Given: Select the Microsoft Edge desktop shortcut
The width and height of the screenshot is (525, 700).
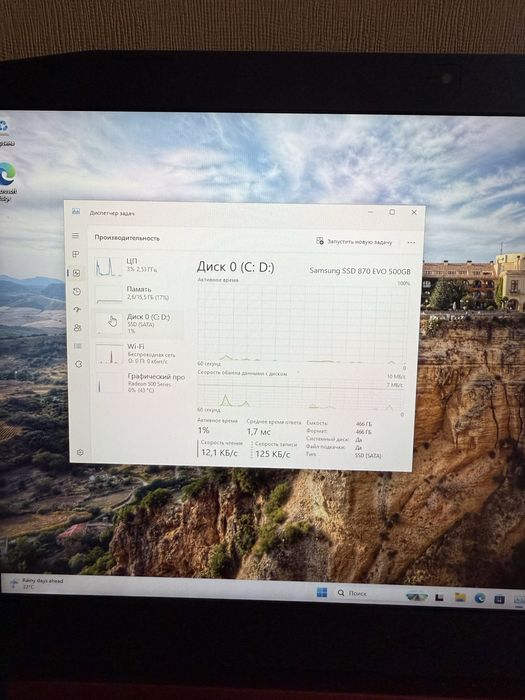Looking at the screenshot, I should click(7, 181).
